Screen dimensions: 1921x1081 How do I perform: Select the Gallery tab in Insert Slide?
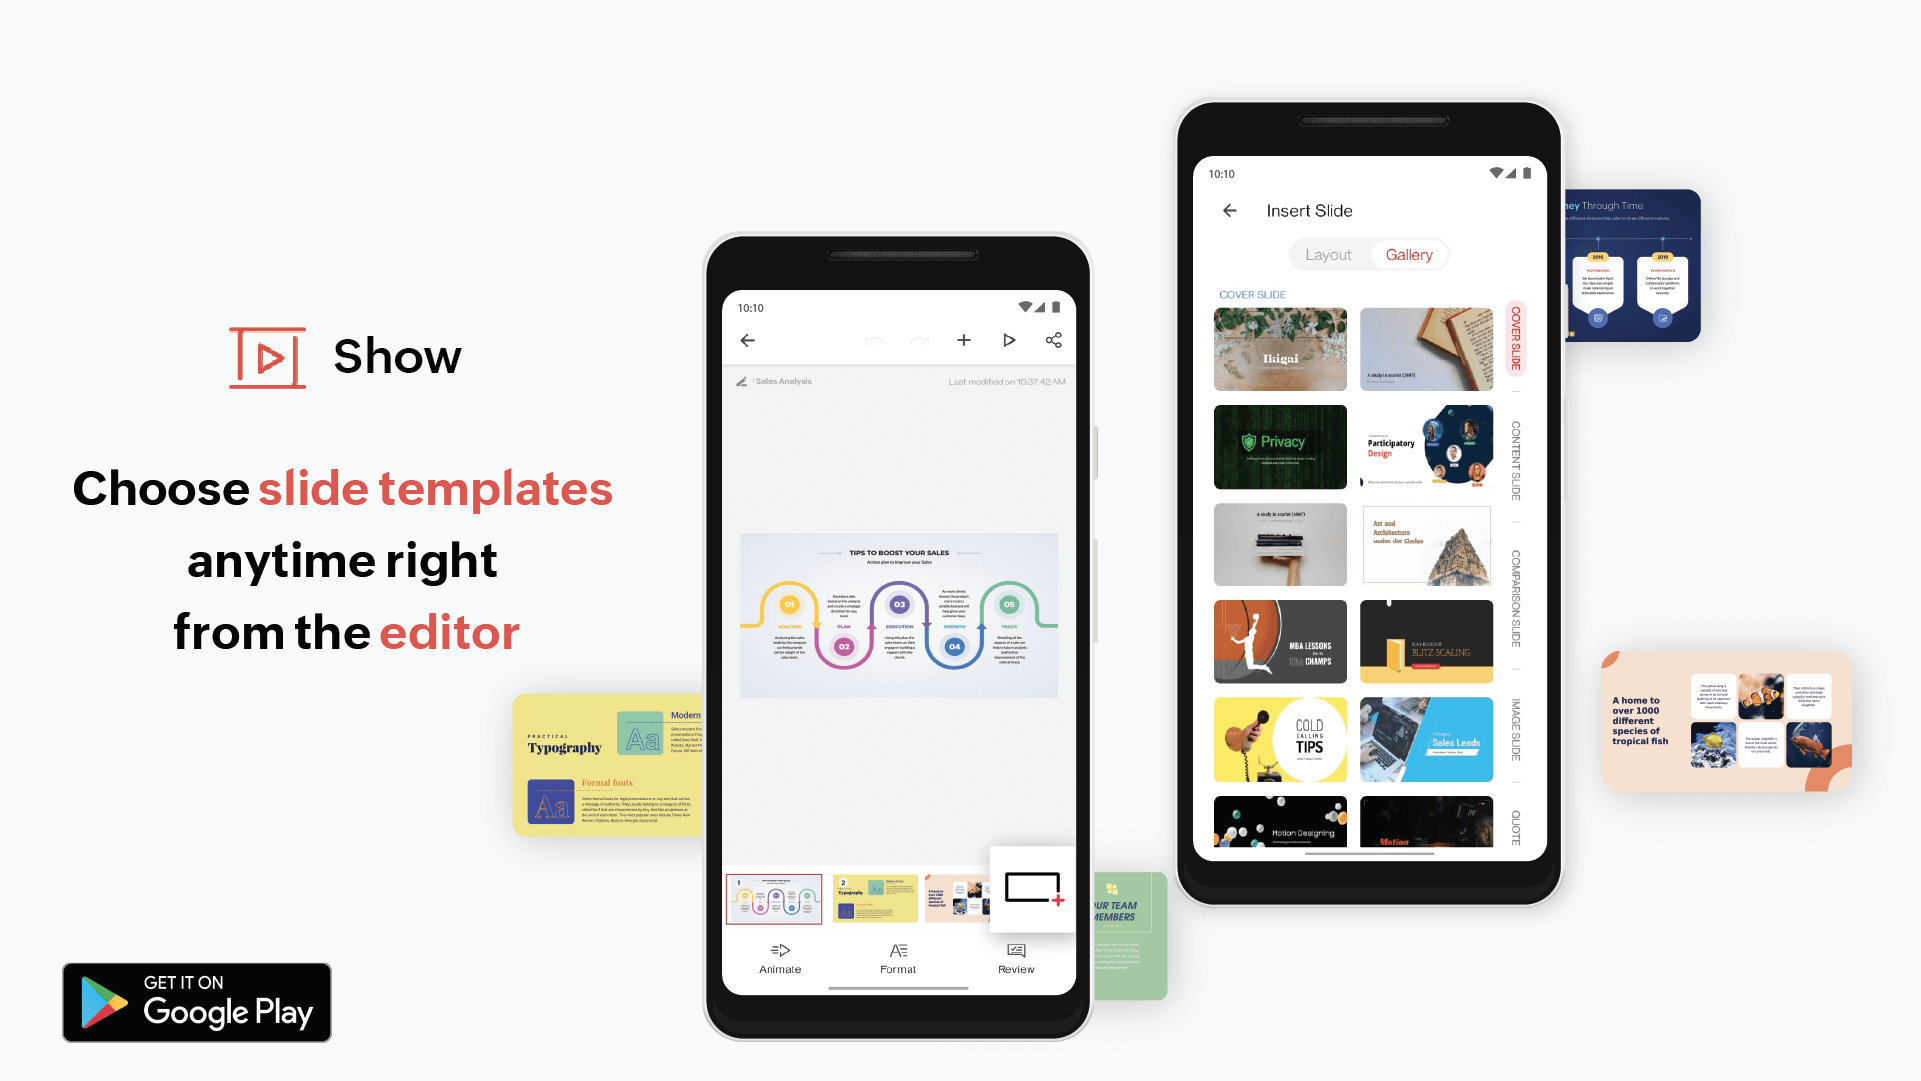tap(1410, 255)
